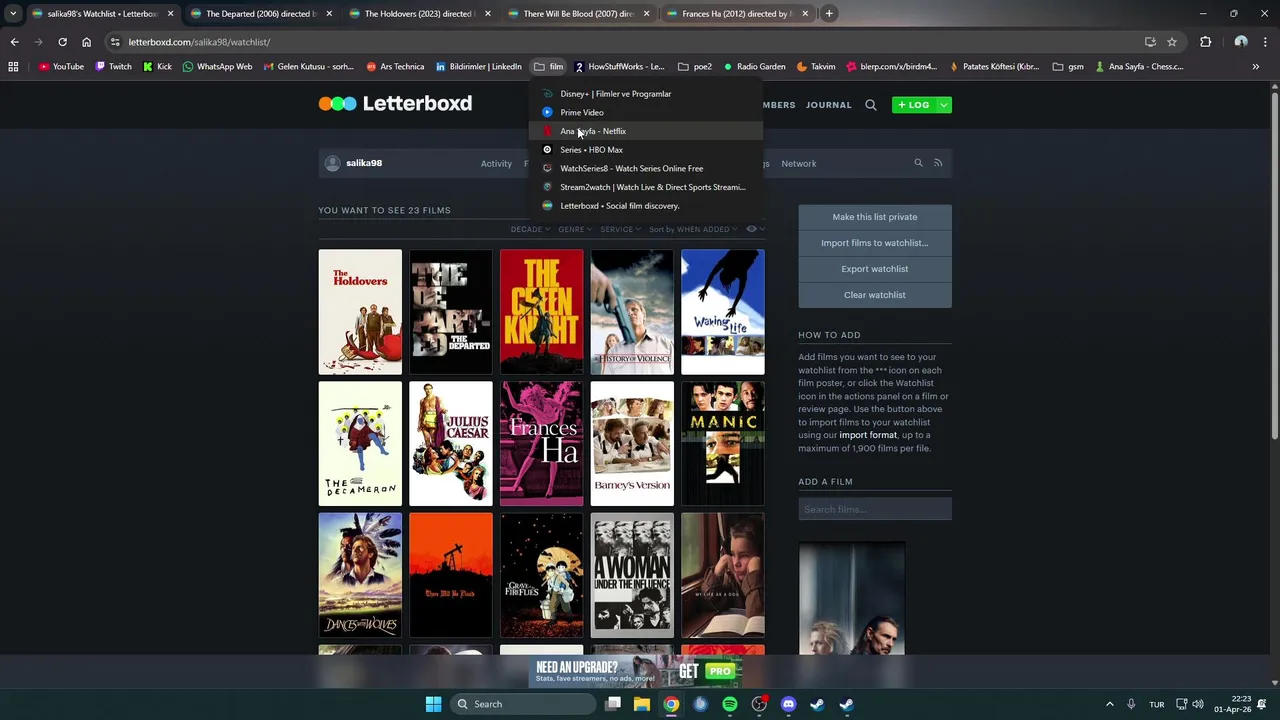The width and height of the screenshot is (1280, 720).
Task: Expand the SERVICE filter dropdown
Action: pyautogui.click(x=620, y=229)
